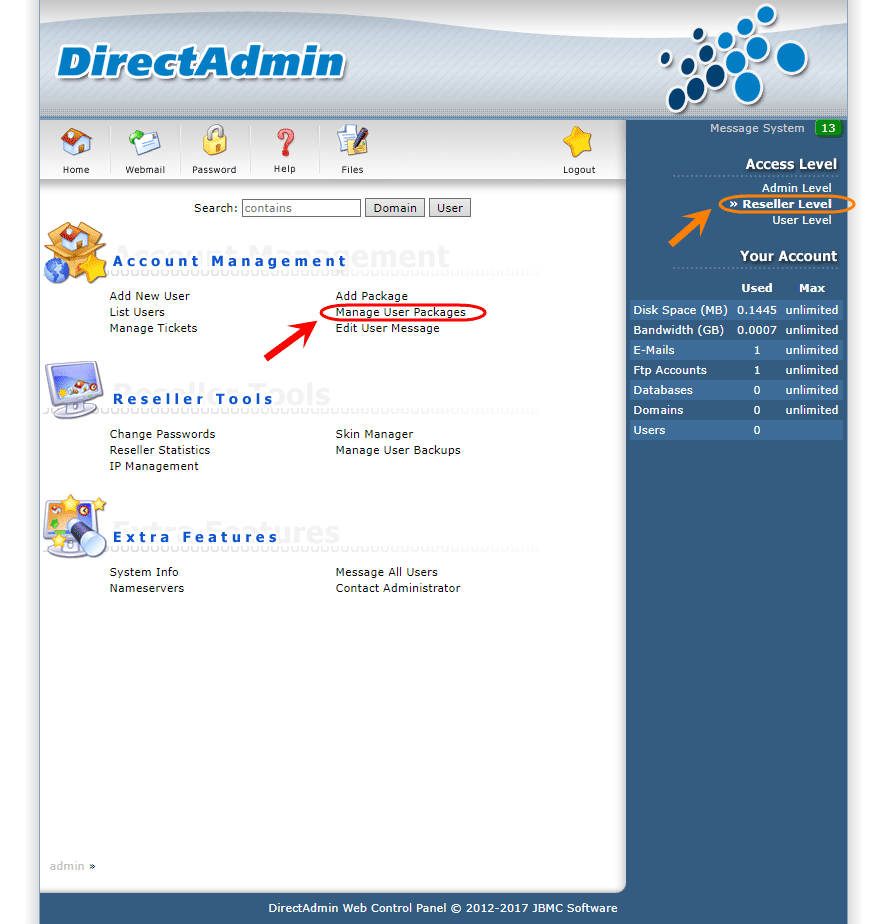Click the Your Account heading
The image size is (886, 924).
tap(788, 256)
